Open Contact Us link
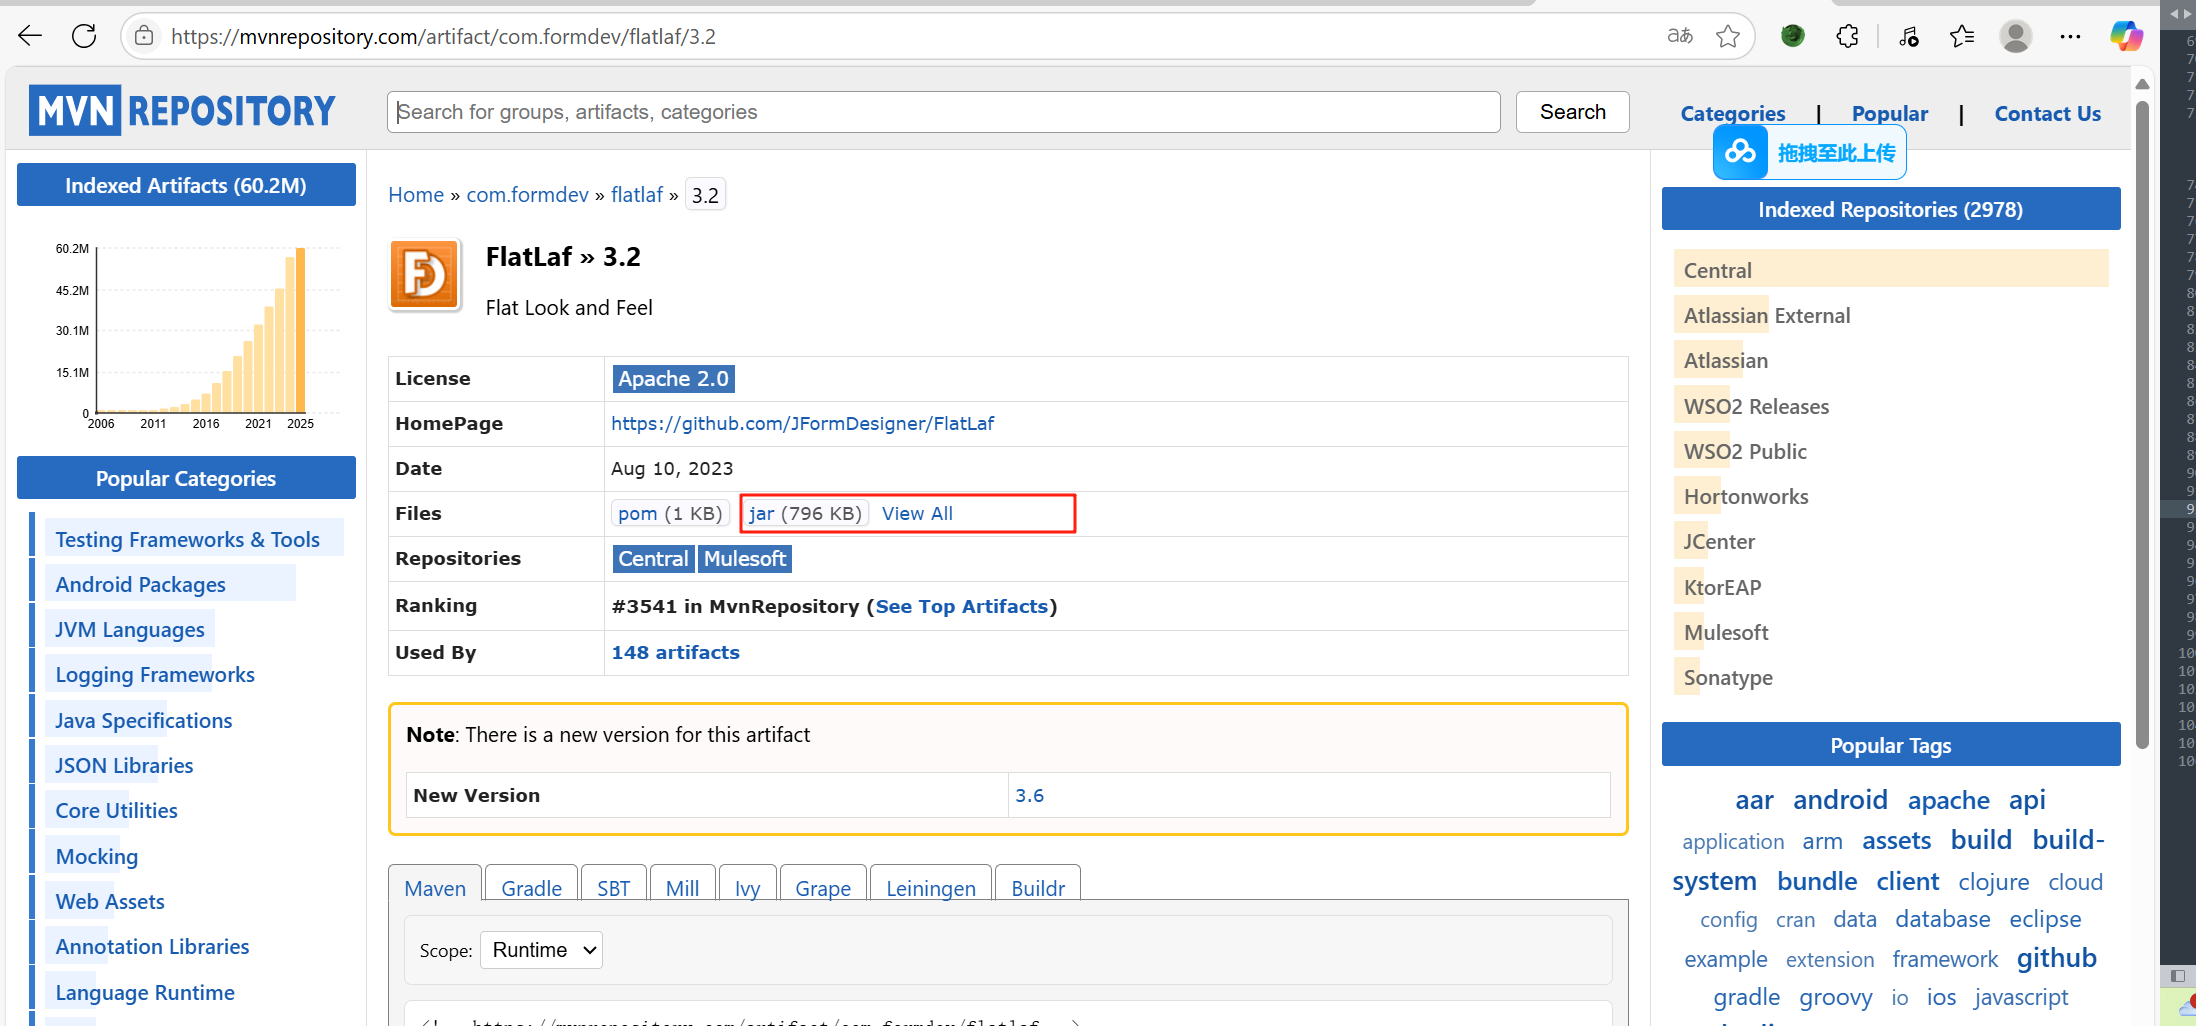Viewport: 2196px width, 1026px height. click(x=2048, y=114)
